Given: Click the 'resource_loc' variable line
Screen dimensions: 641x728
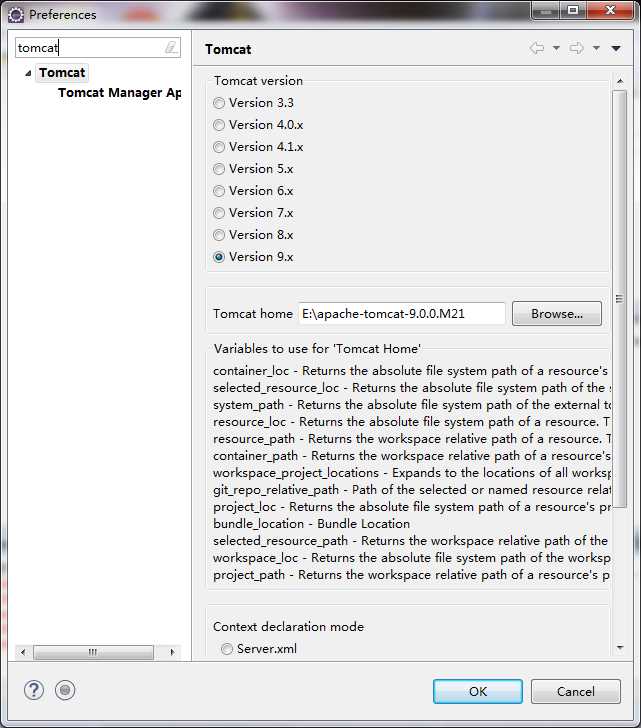Looking at the screenshot, I should [x=411, y=422].
